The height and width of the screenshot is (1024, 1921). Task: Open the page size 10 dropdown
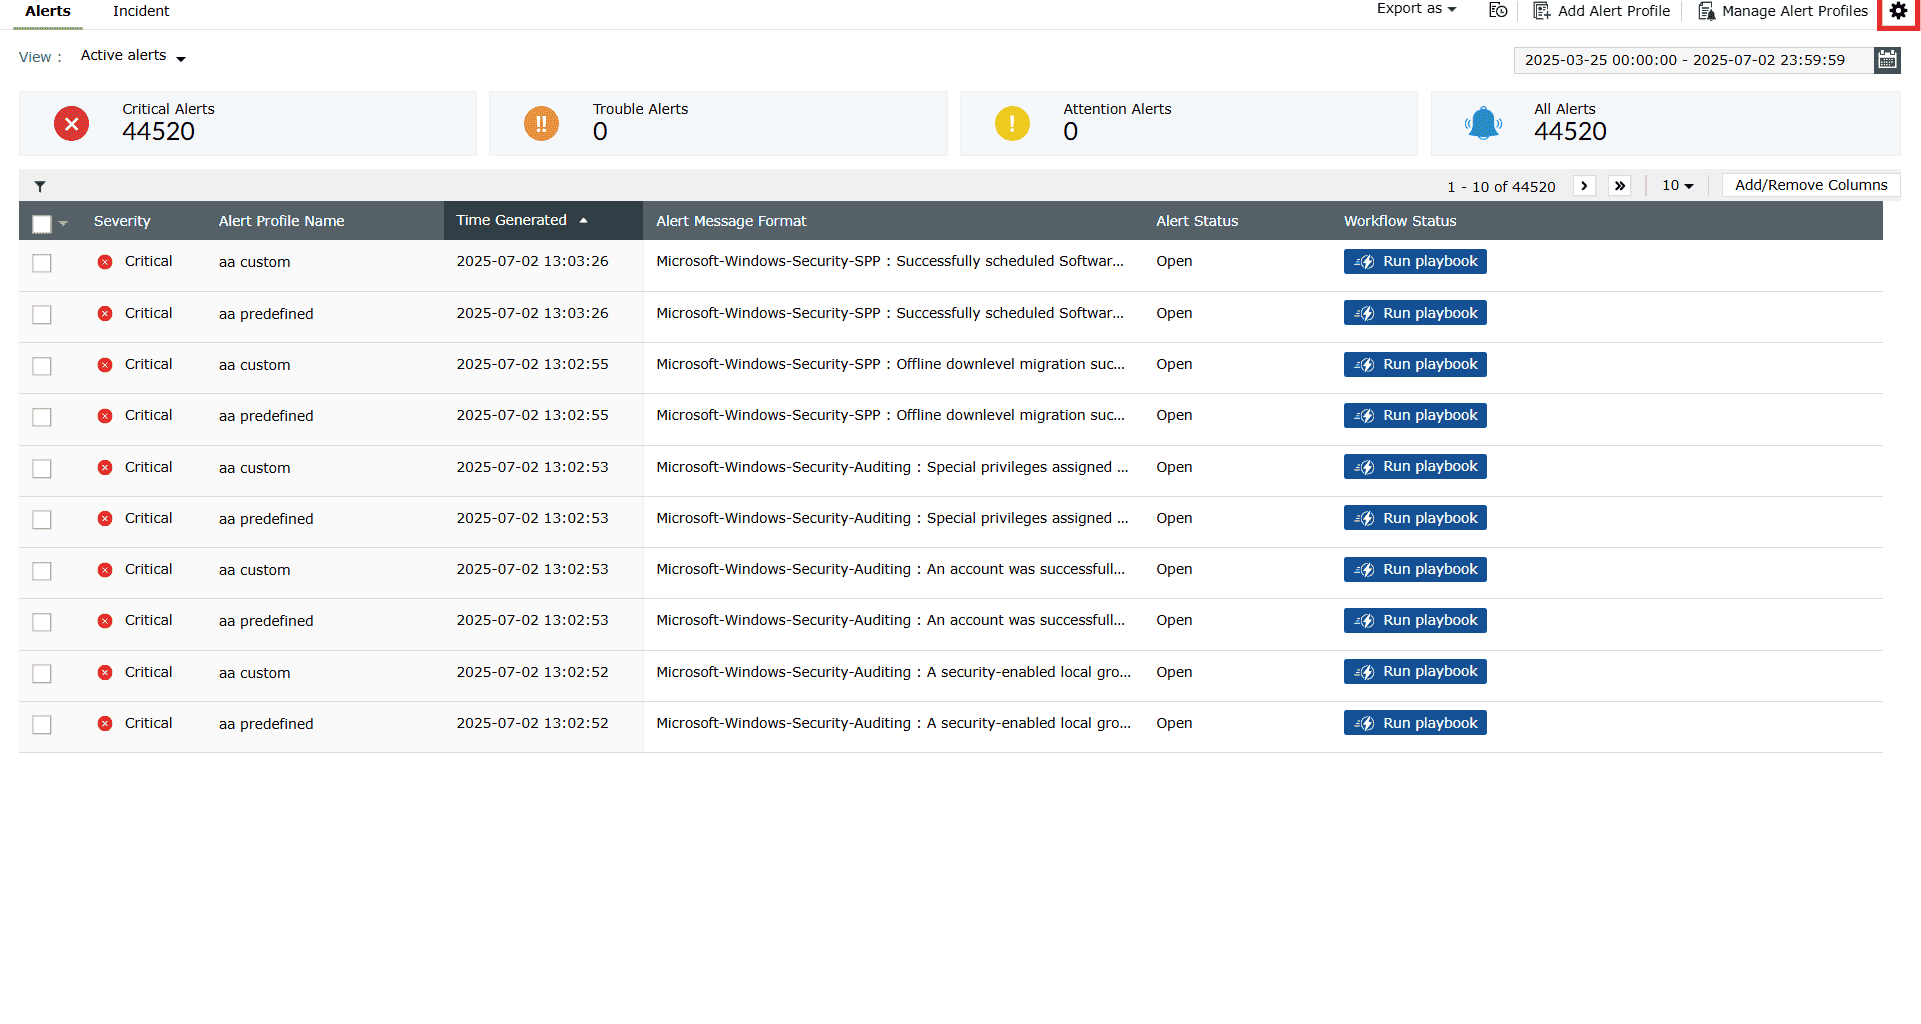click(x=1677, y=185)
